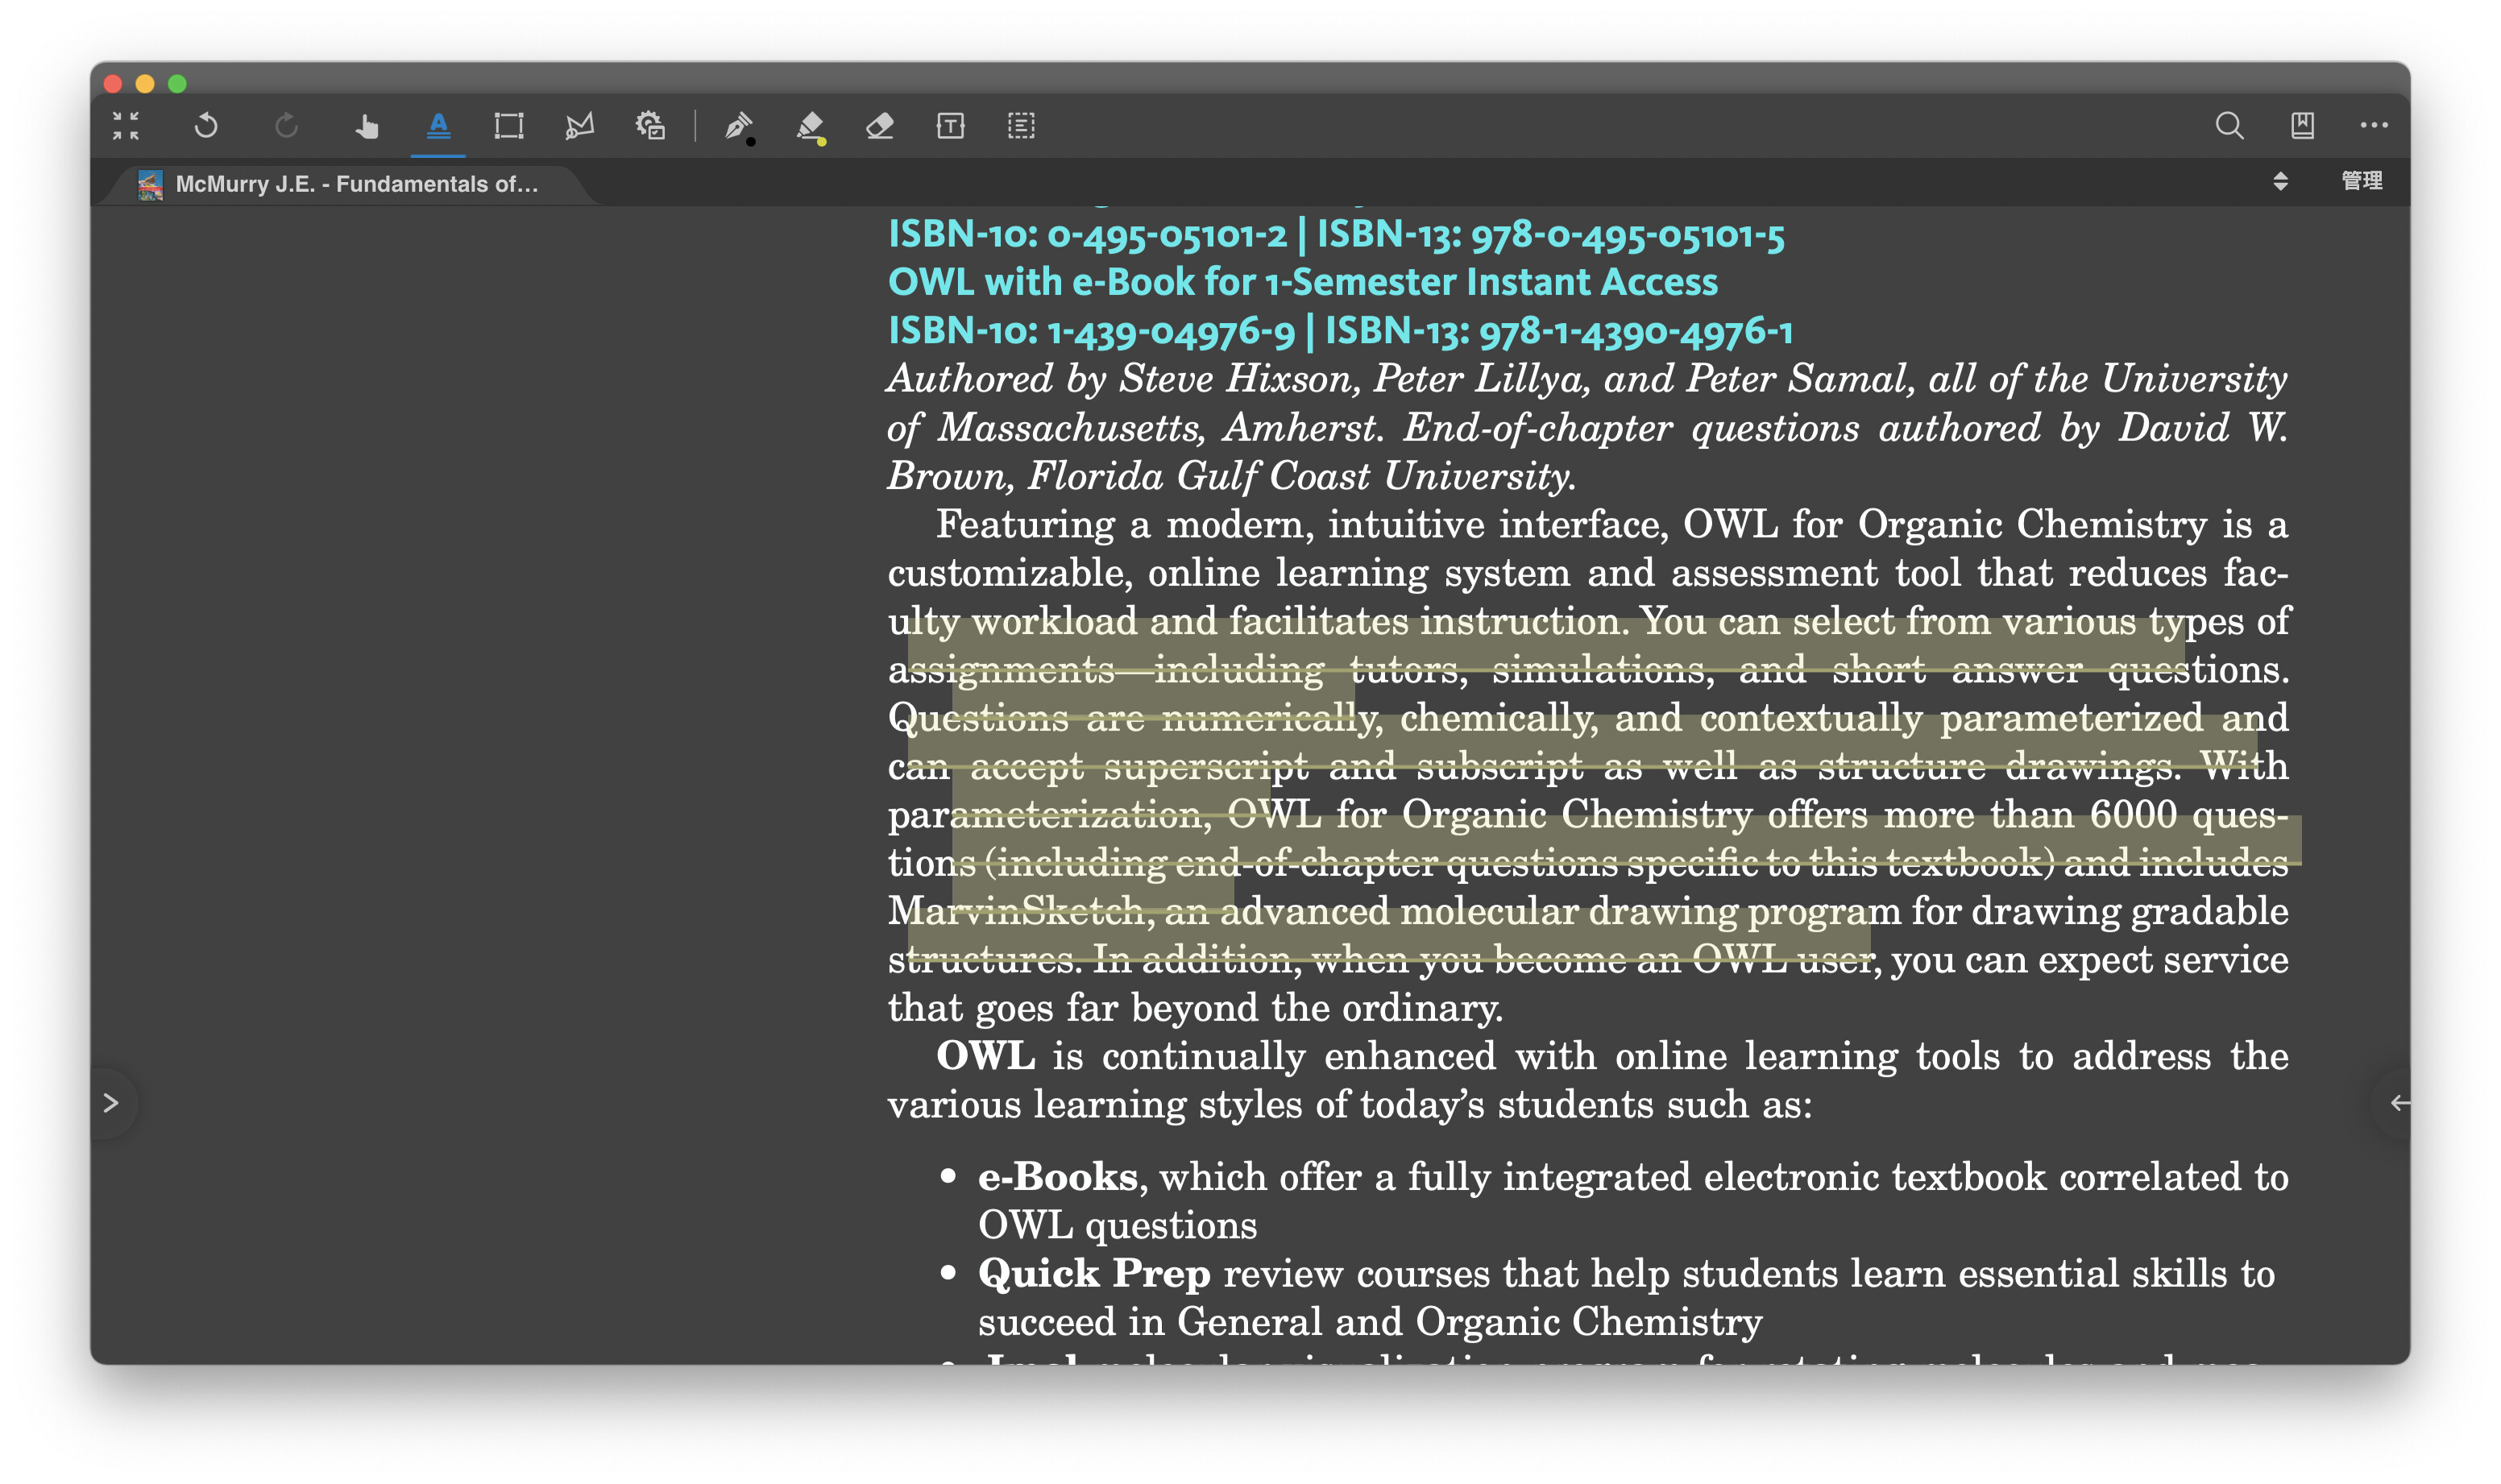Click 'Authored by Steve Hixson' italic text
The width and height of the screenshot is (2501, 1484).
pyautogui.click(x=1120, y=379)
